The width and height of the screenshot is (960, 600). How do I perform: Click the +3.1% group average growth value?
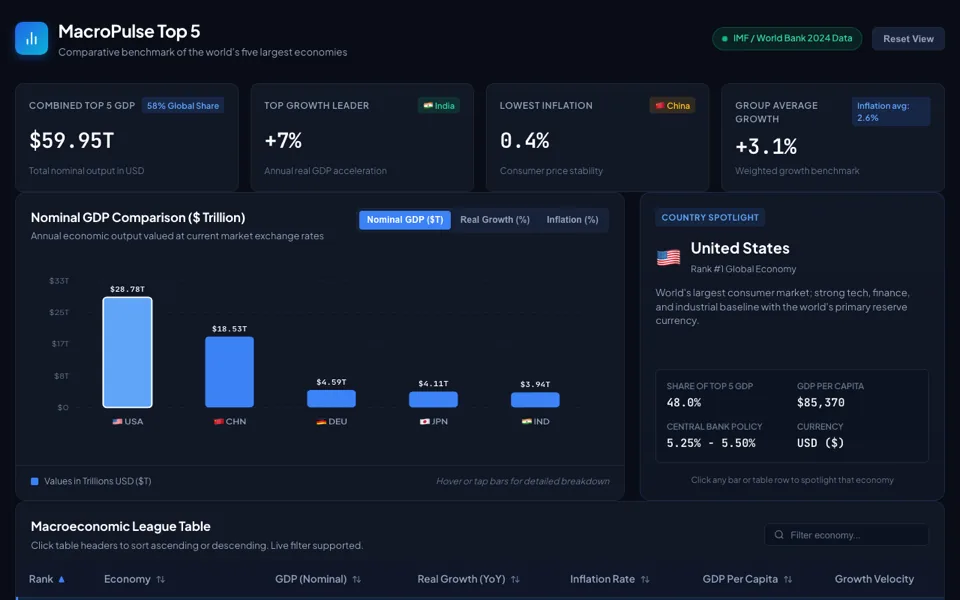(766, 147)
